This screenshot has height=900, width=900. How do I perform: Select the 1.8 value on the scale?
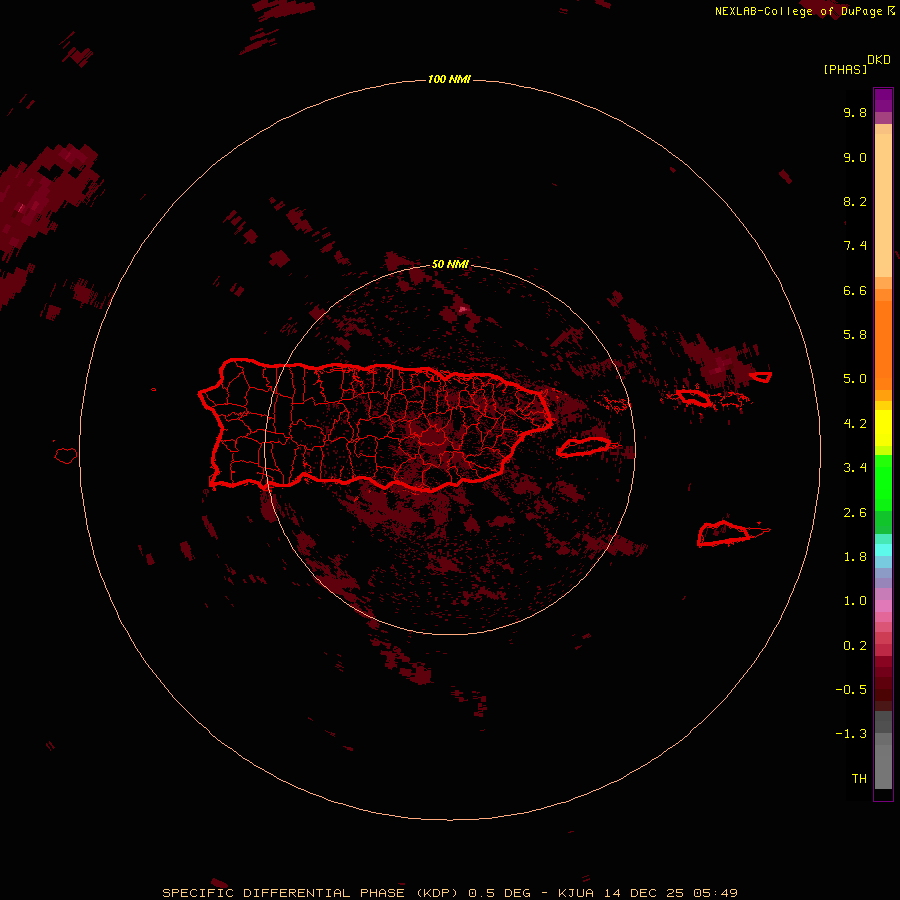[x=855, y=556]
